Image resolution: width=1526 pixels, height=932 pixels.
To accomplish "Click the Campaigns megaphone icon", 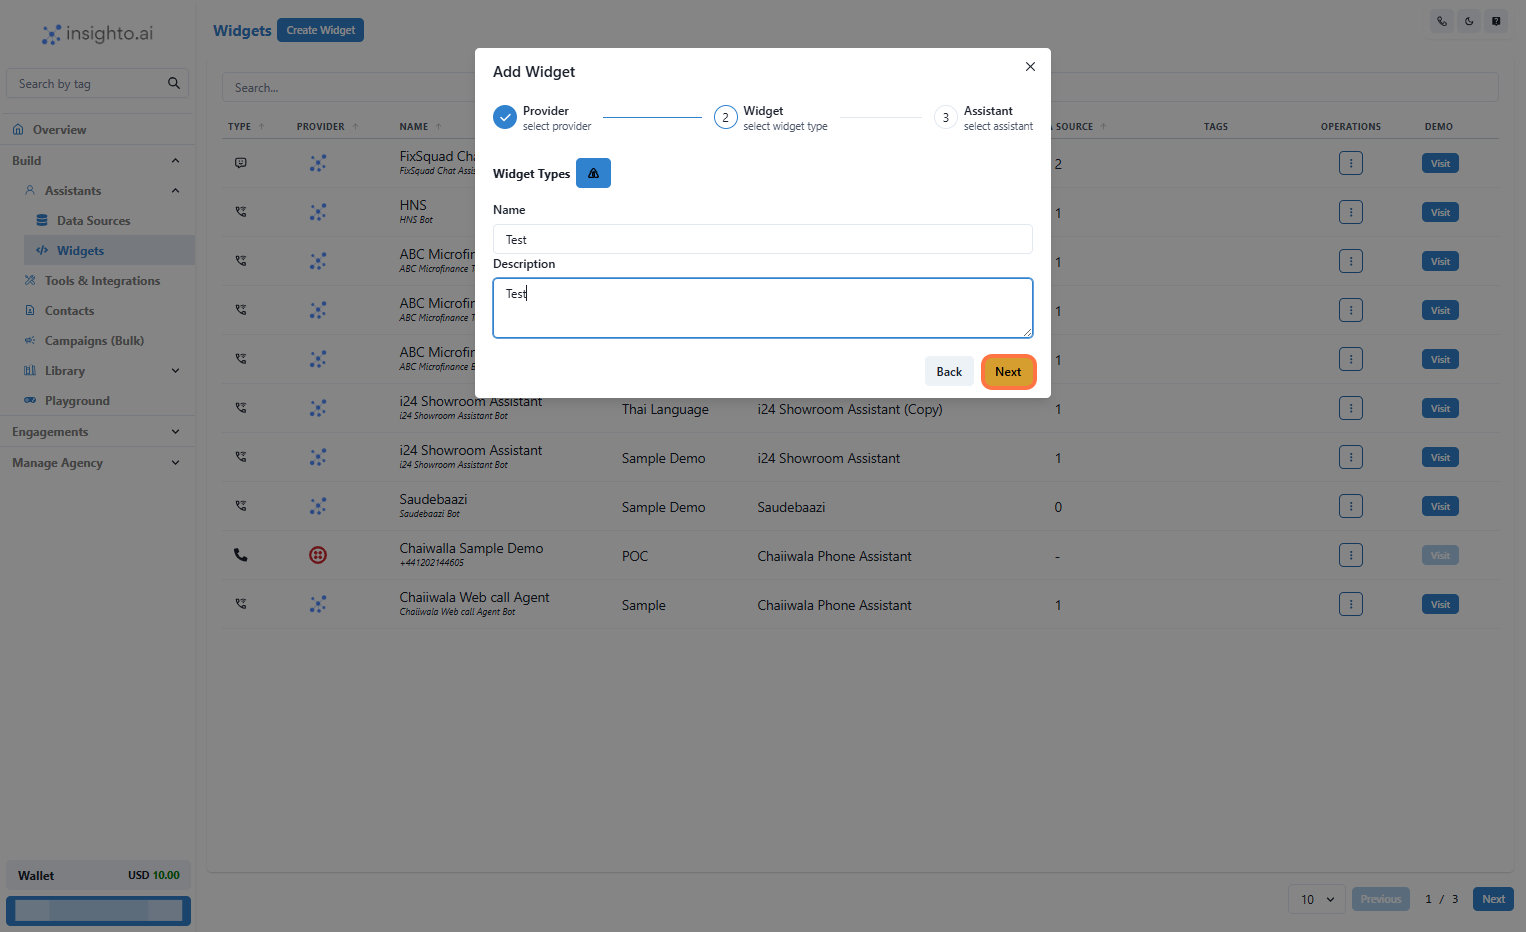I will [30, 340].
